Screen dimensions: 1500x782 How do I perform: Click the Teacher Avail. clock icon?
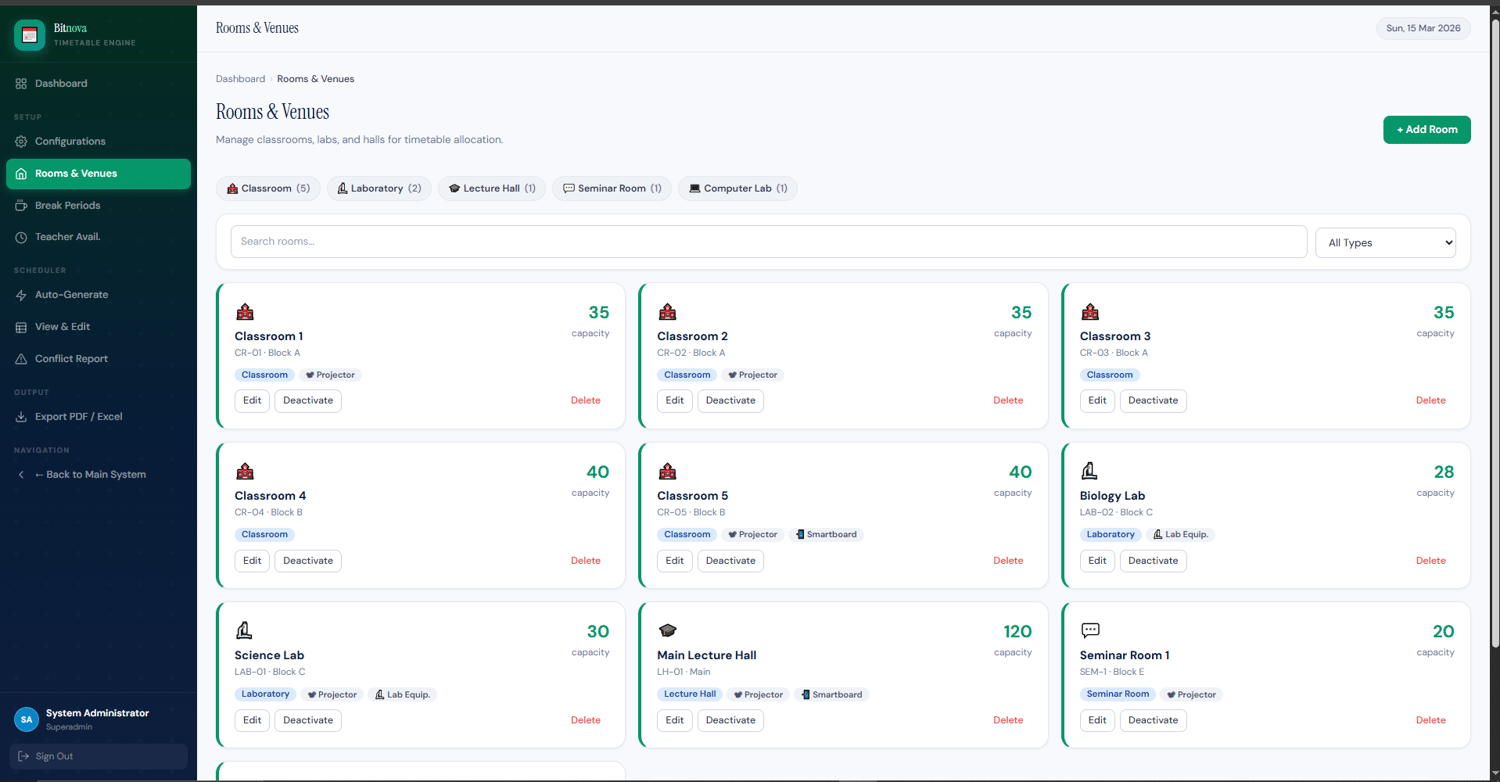(21, 238)
